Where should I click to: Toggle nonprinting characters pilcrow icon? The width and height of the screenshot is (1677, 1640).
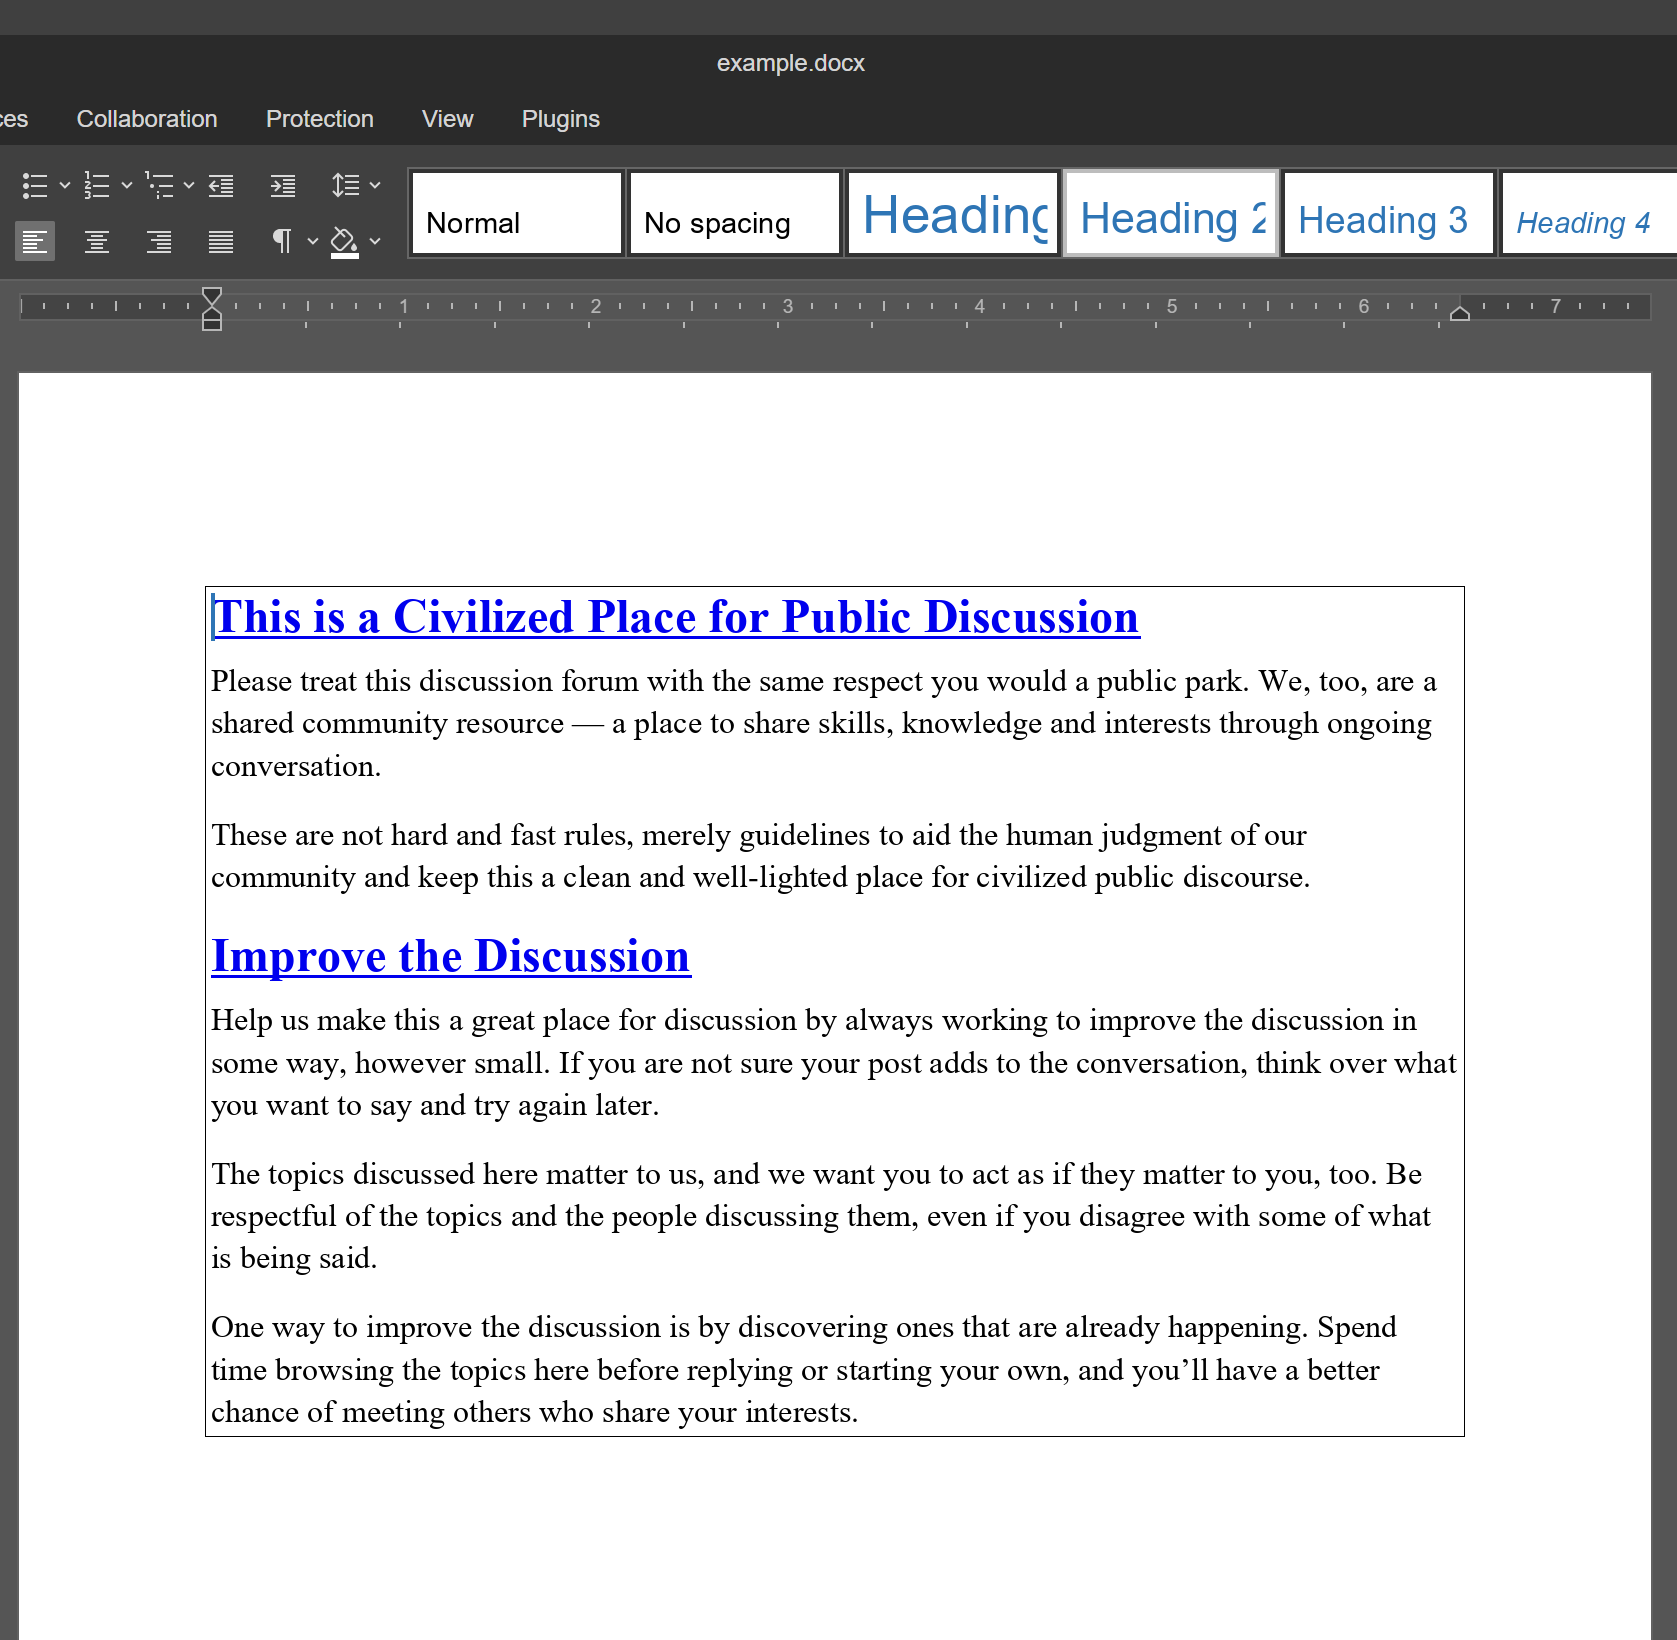point(283,241)
